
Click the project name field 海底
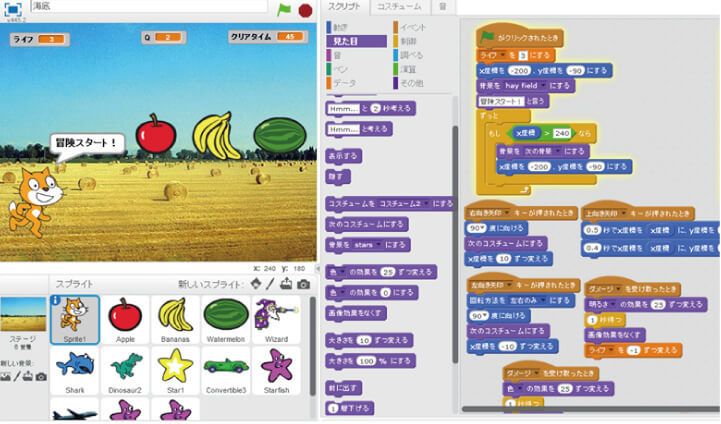click(149, 6)
